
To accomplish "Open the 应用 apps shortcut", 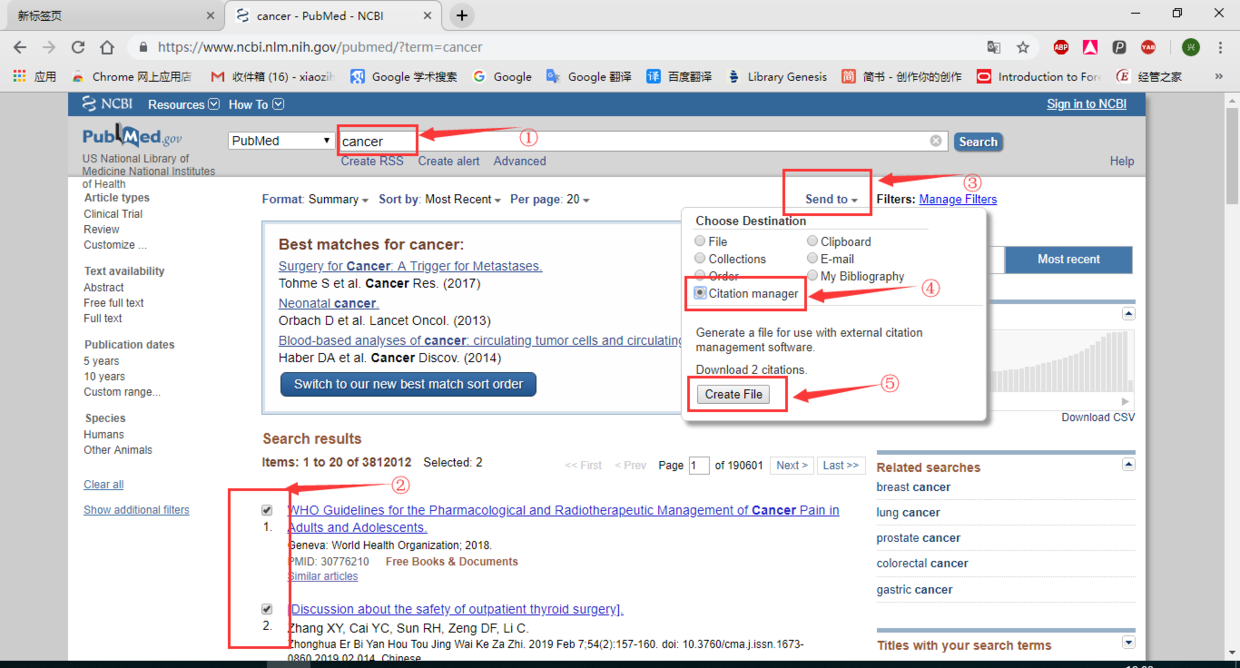I will pyautogui.click(x=35, y=76).
